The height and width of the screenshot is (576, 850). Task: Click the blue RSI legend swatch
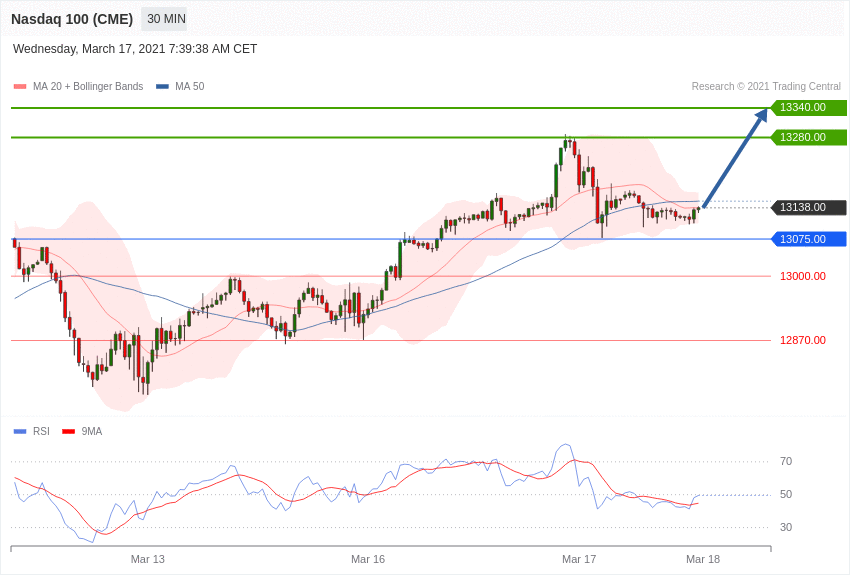[x=20, y=431]
